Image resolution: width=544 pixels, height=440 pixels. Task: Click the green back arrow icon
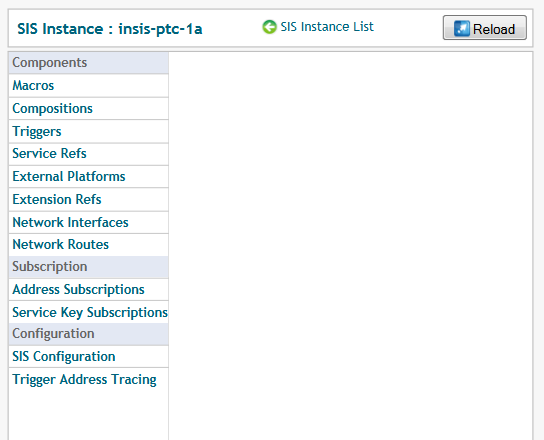tap(269, 27)
